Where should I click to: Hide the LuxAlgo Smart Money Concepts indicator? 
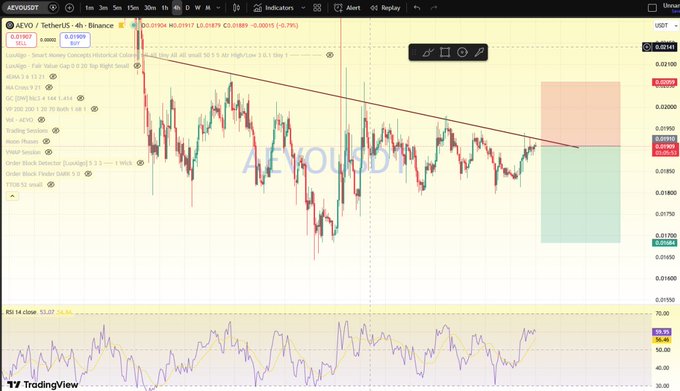pyautogui.click(x=330, y=55)
